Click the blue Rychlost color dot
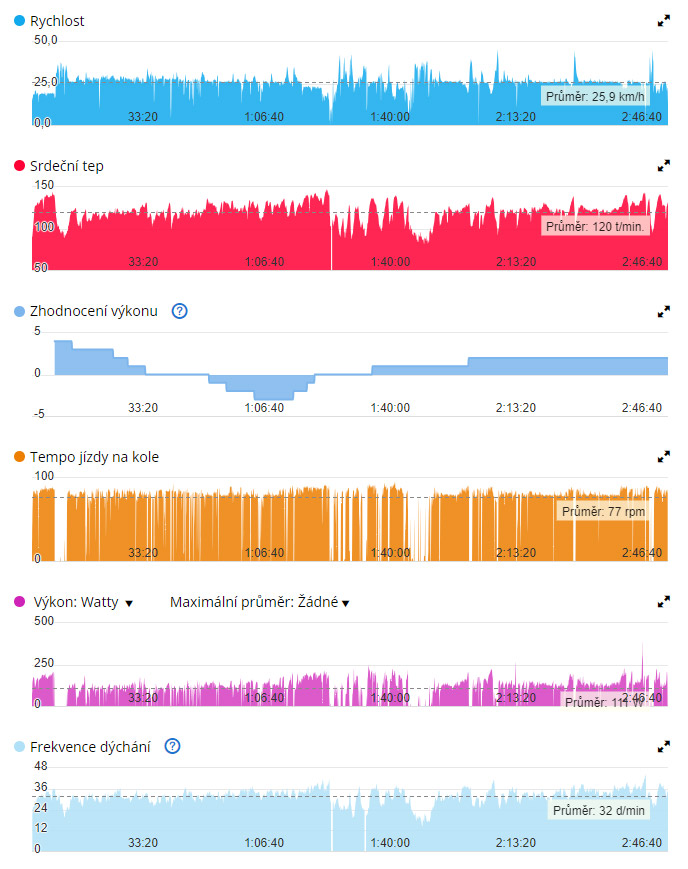 20,20
